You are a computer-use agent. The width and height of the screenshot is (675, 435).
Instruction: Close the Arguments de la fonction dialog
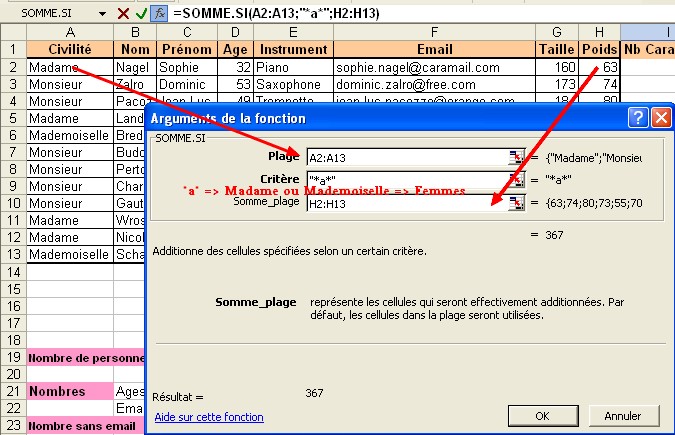(x=660, y=118)
